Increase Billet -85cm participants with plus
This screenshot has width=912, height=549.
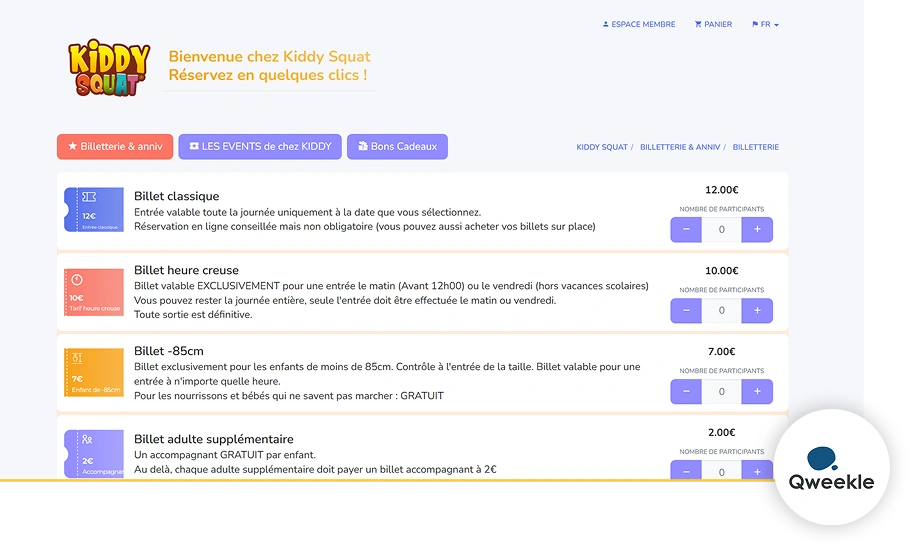[x=757, y=391]
